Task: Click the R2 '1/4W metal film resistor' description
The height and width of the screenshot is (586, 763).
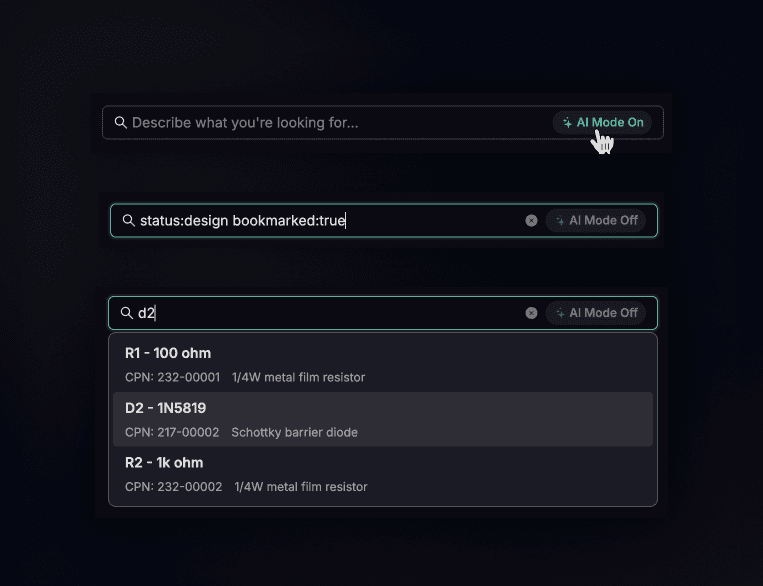Action: click(300, 487)
